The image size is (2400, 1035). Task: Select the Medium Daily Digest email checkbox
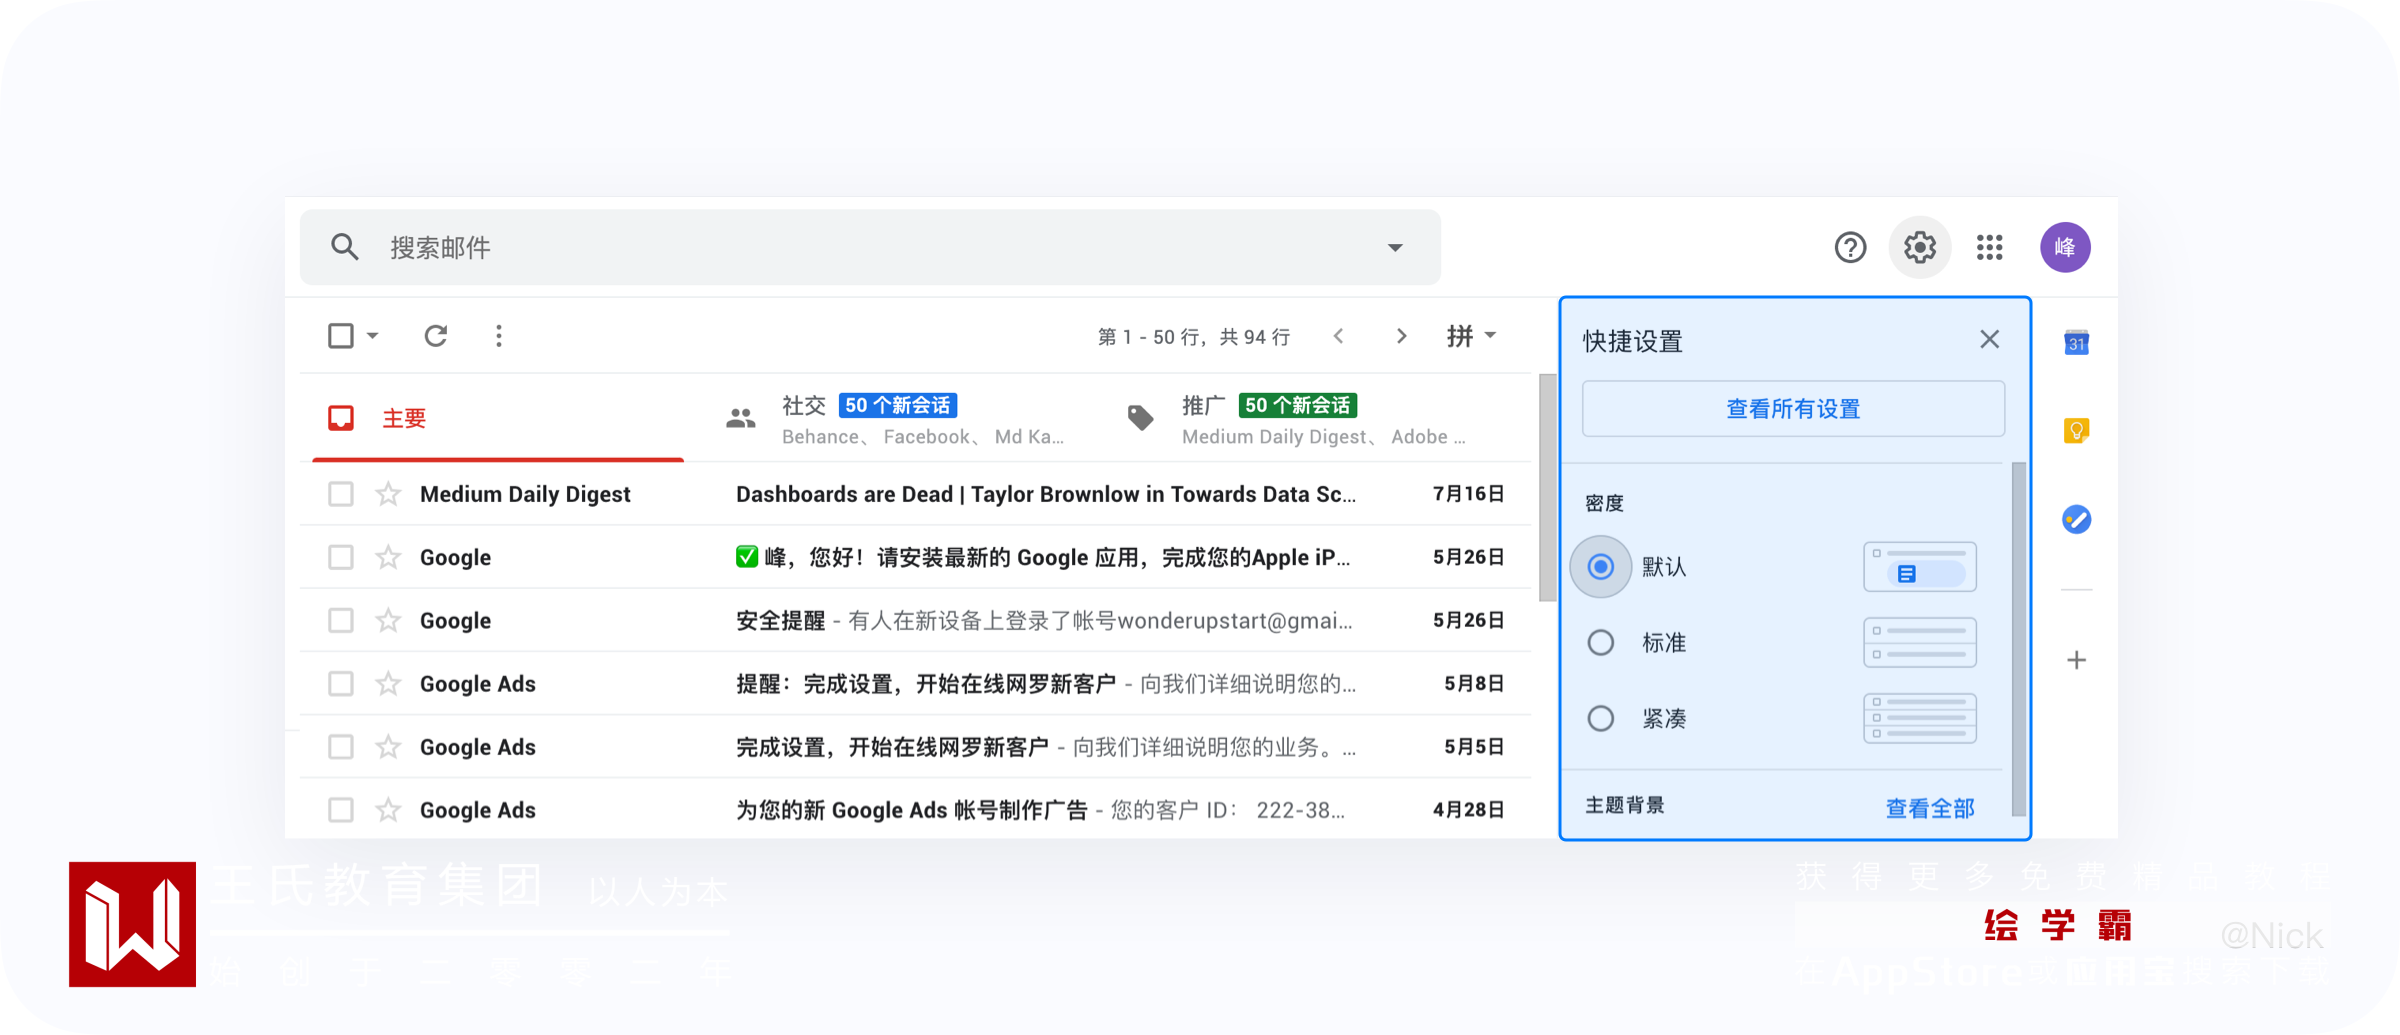pos(341,494)
